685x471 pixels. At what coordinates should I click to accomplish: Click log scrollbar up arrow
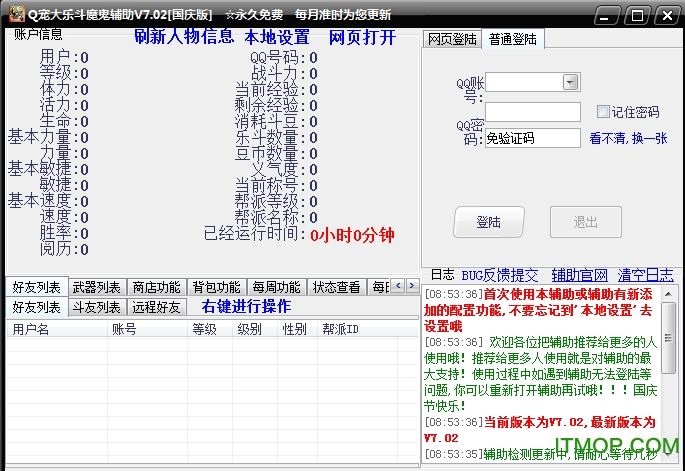668,294
